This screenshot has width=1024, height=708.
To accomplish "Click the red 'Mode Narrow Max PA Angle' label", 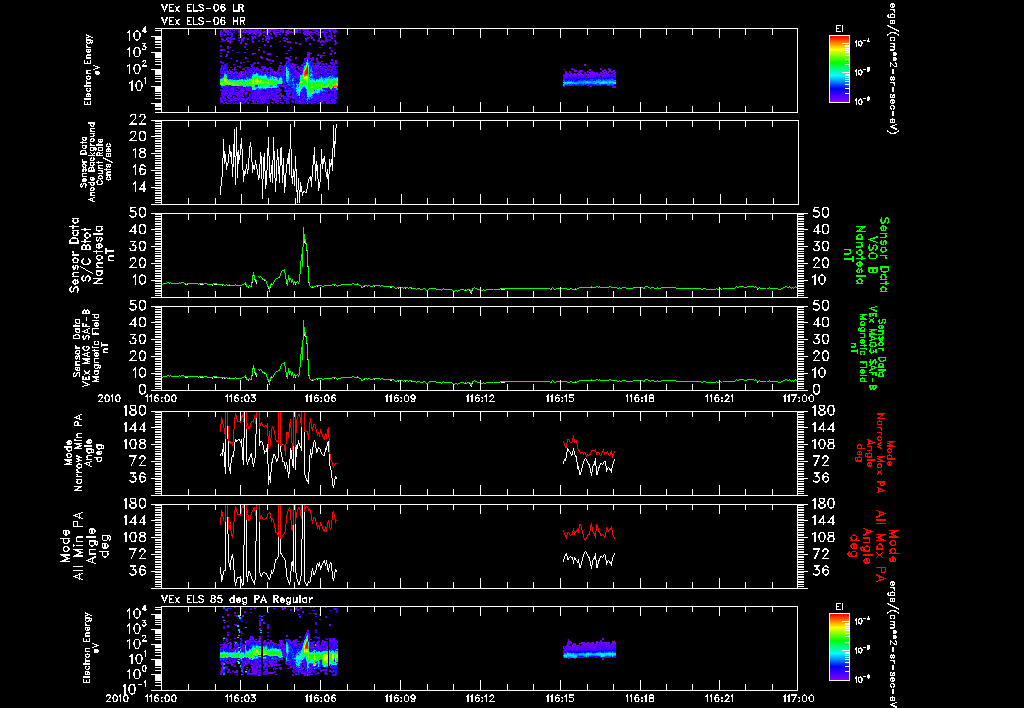I will coord(873,453).
